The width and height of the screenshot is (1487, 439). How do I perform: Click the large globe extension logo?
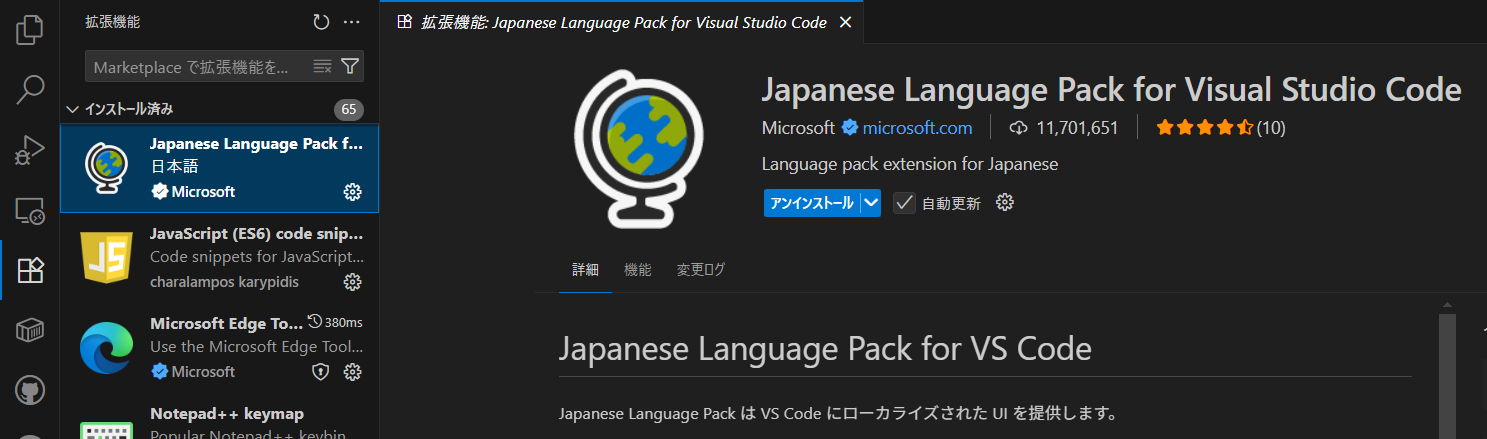639,149
